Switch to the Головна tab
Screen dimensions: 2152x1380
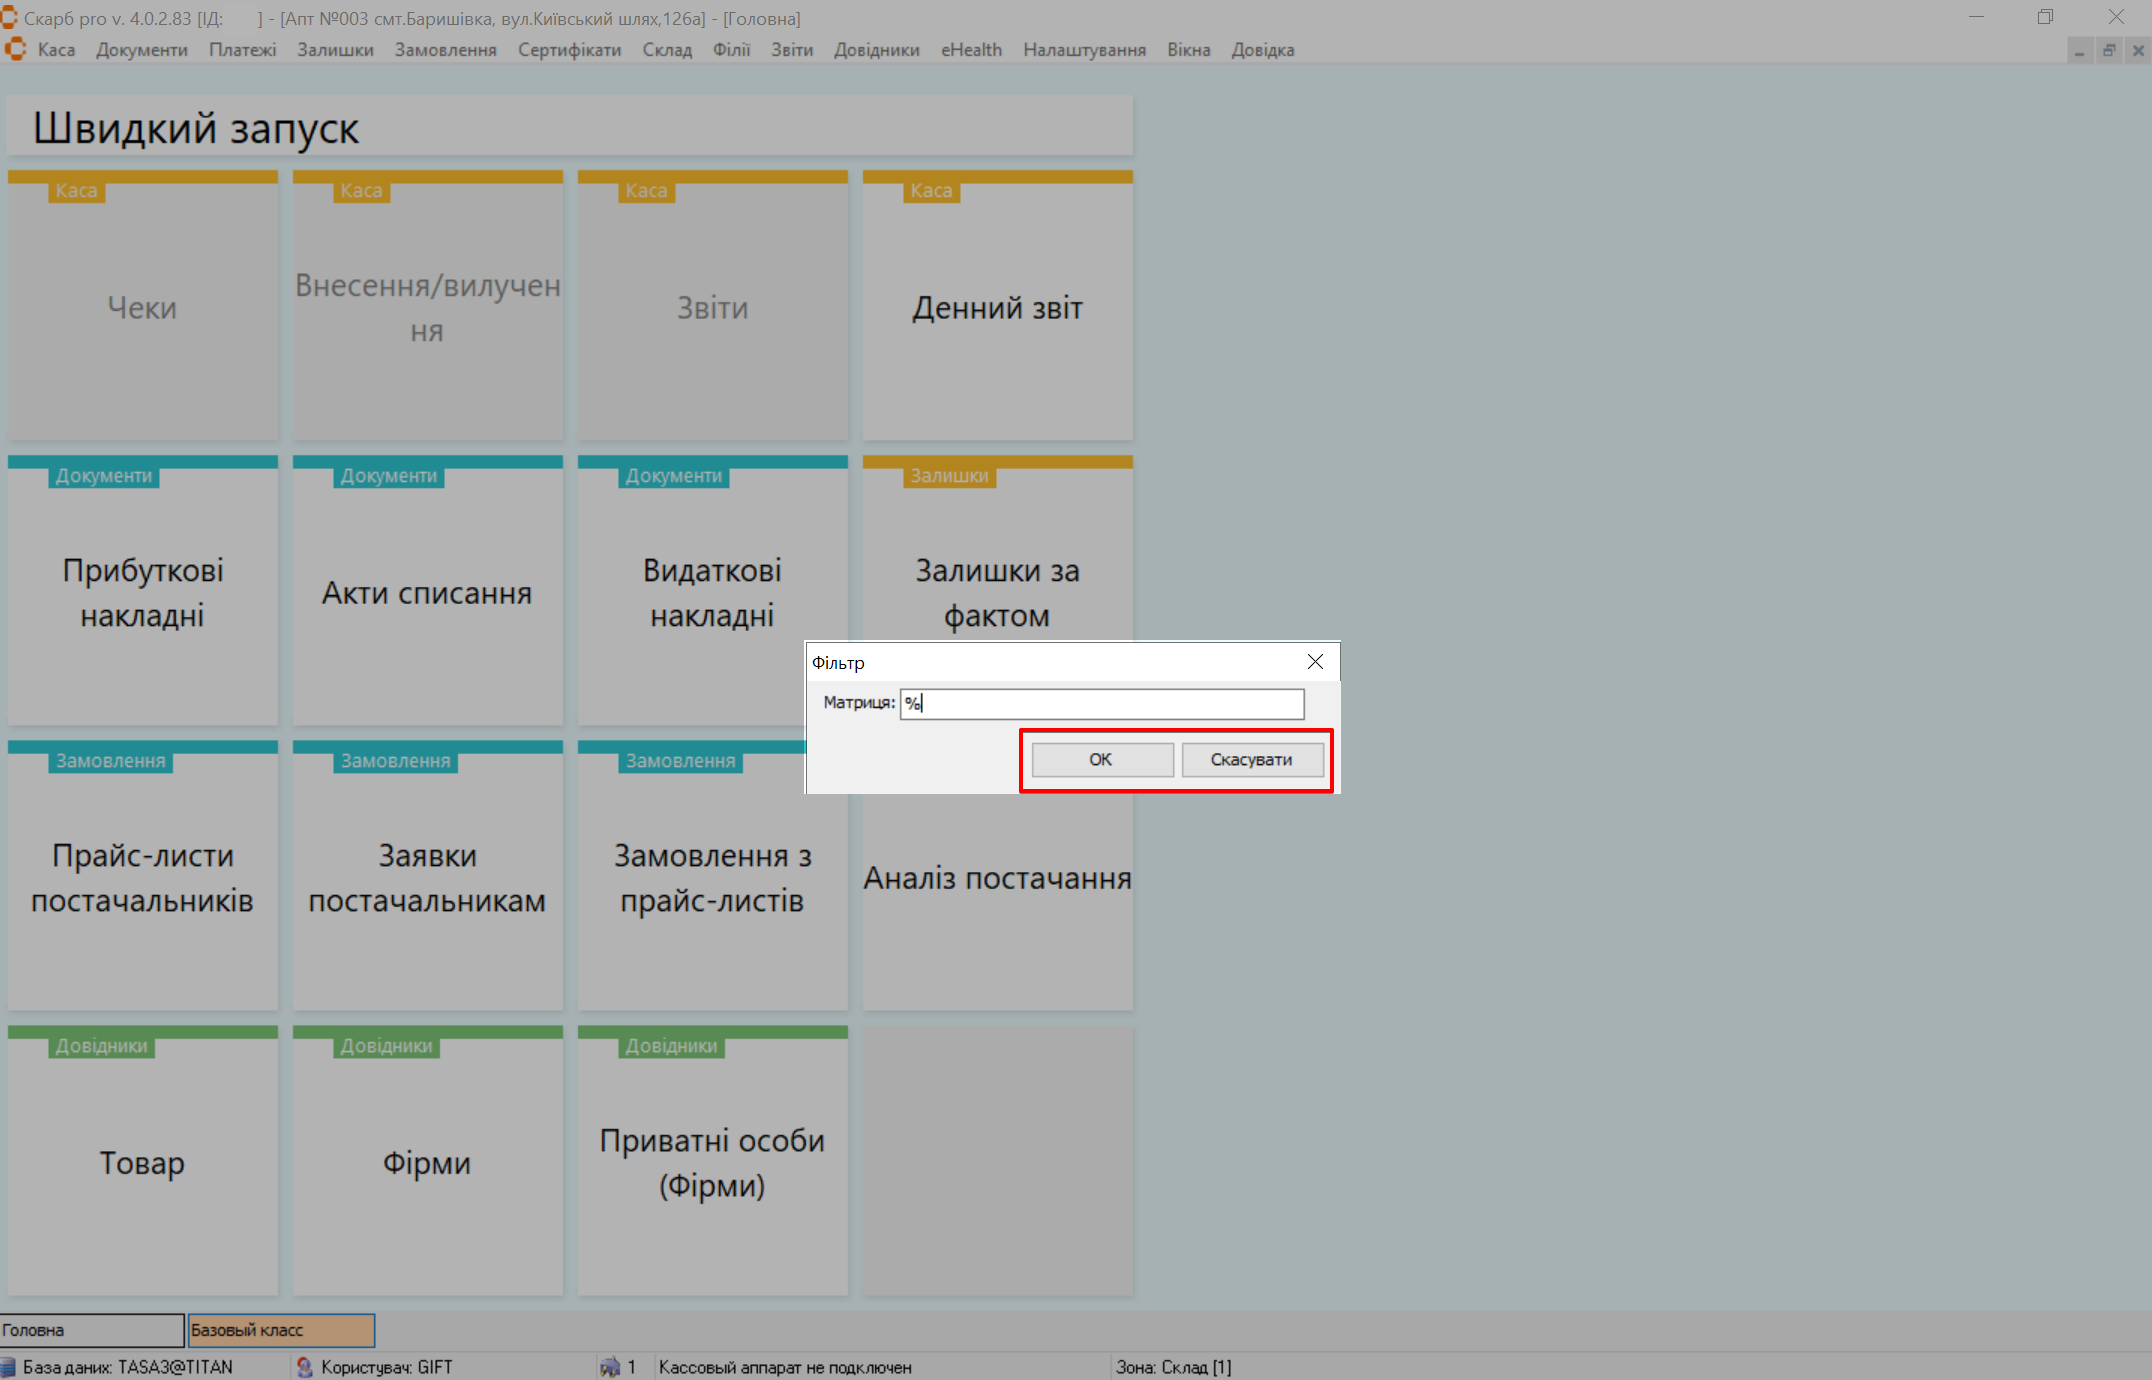point(92,1330)
